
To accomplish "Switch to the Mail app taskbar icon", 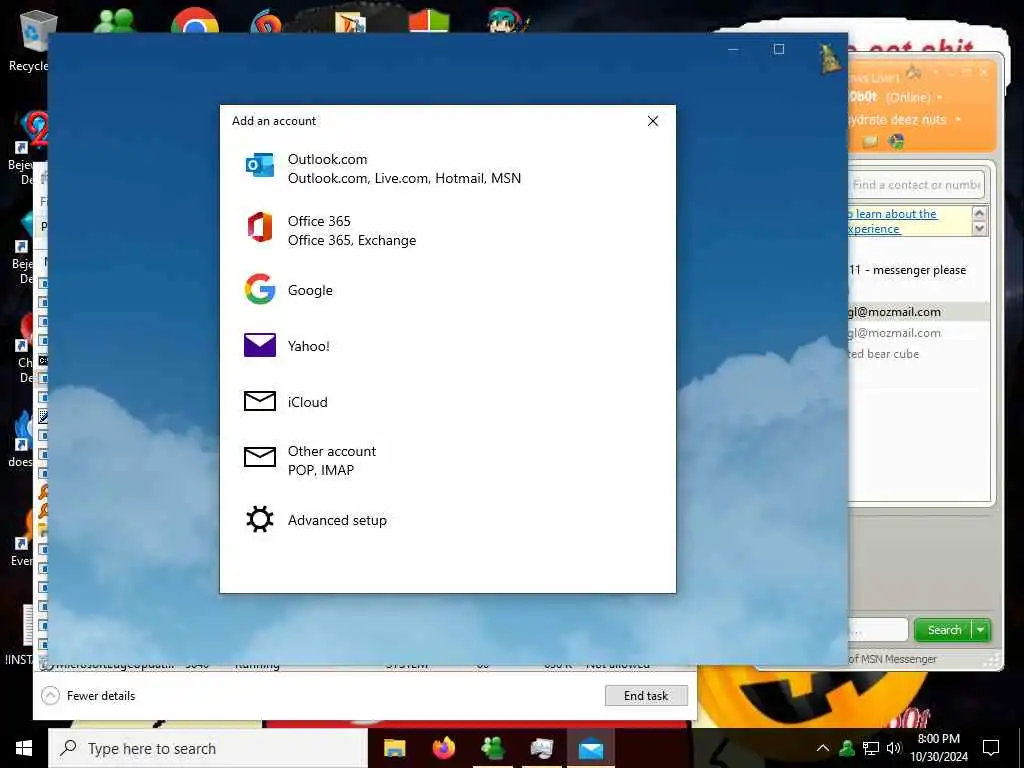I will (590, 748).
